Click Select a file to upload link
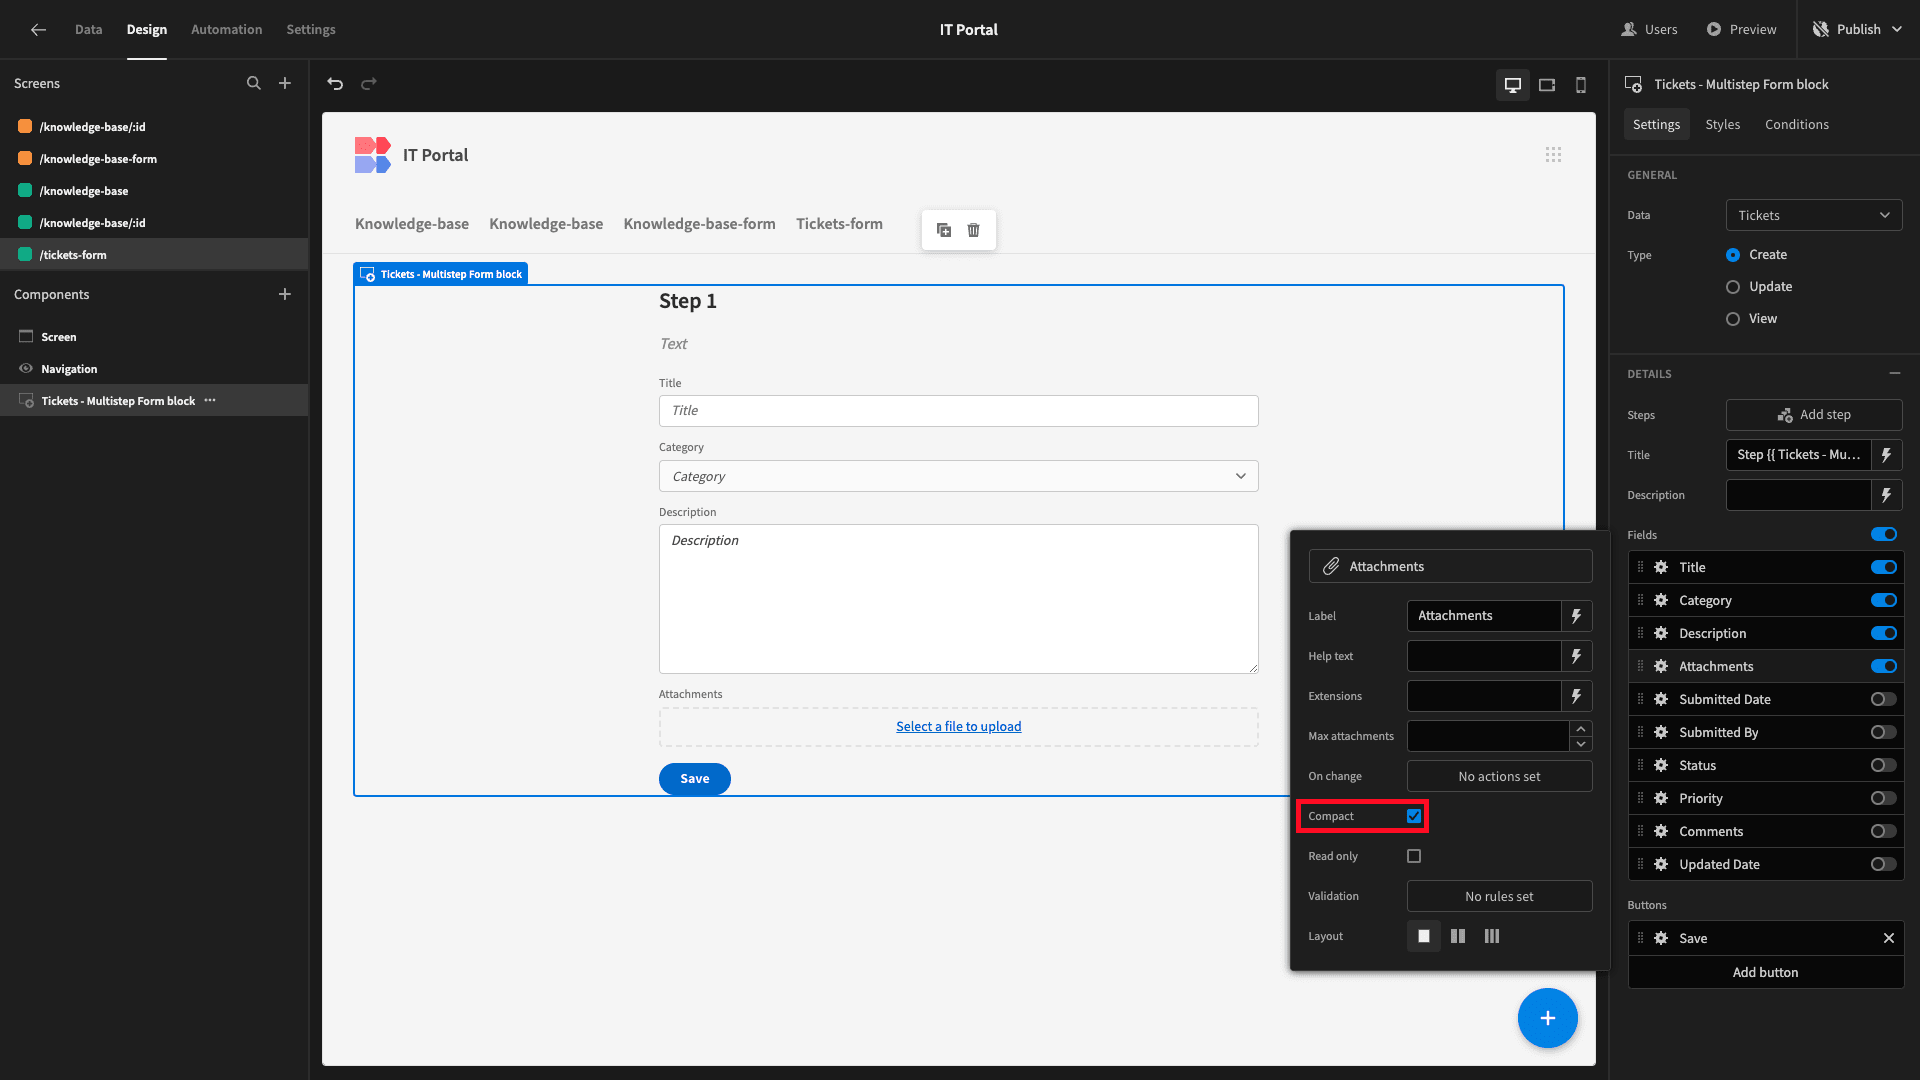This screenshot has width=1920, height=1080. pyautogui.click(x=958, y=727)
